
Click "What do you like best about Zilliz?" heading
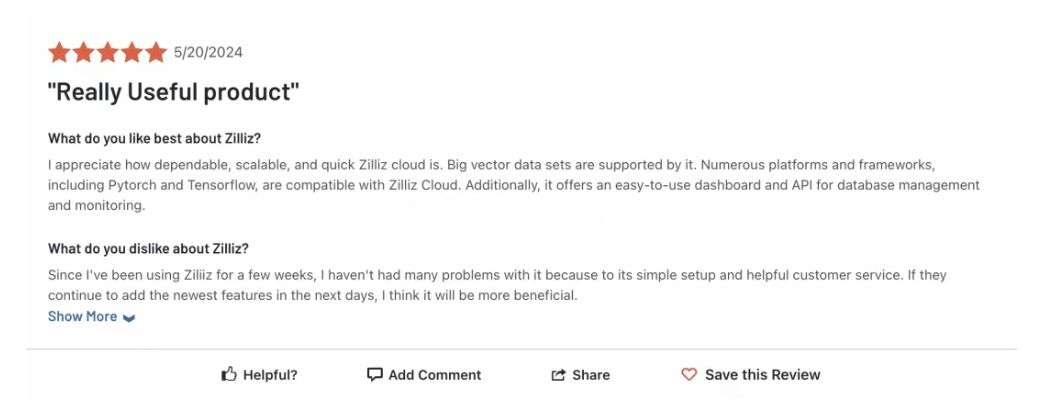coord(154,139)
